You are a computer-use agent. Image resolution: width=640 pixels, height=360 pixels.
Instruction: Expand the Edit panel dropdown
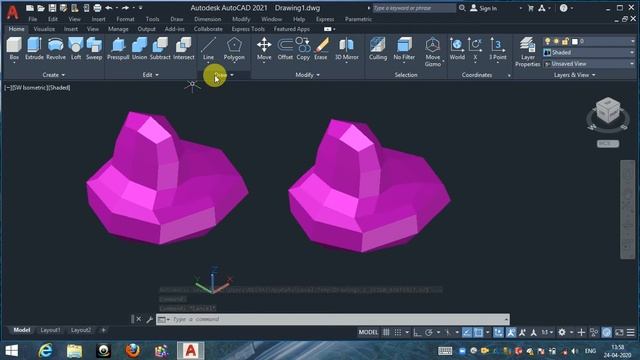coord(151,75)
